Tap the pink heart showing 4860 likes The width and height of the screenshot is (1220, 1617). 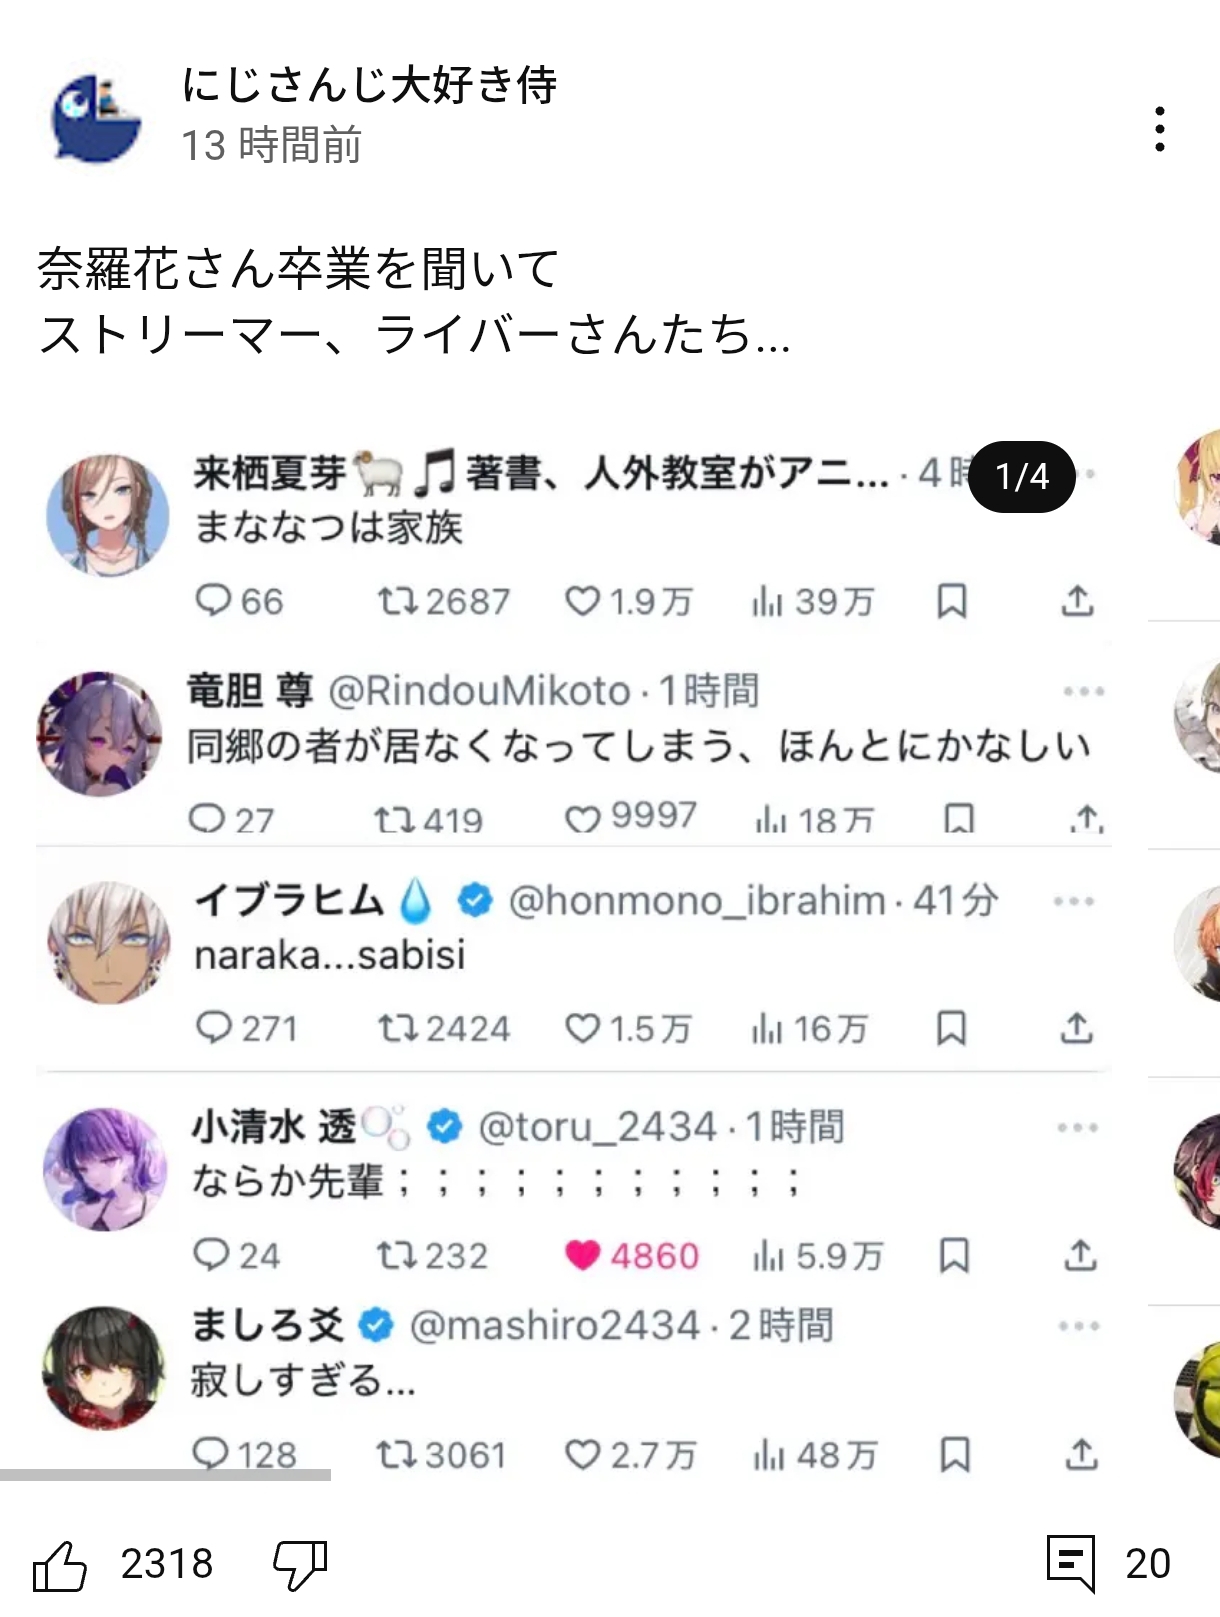tap(582, 1255)
